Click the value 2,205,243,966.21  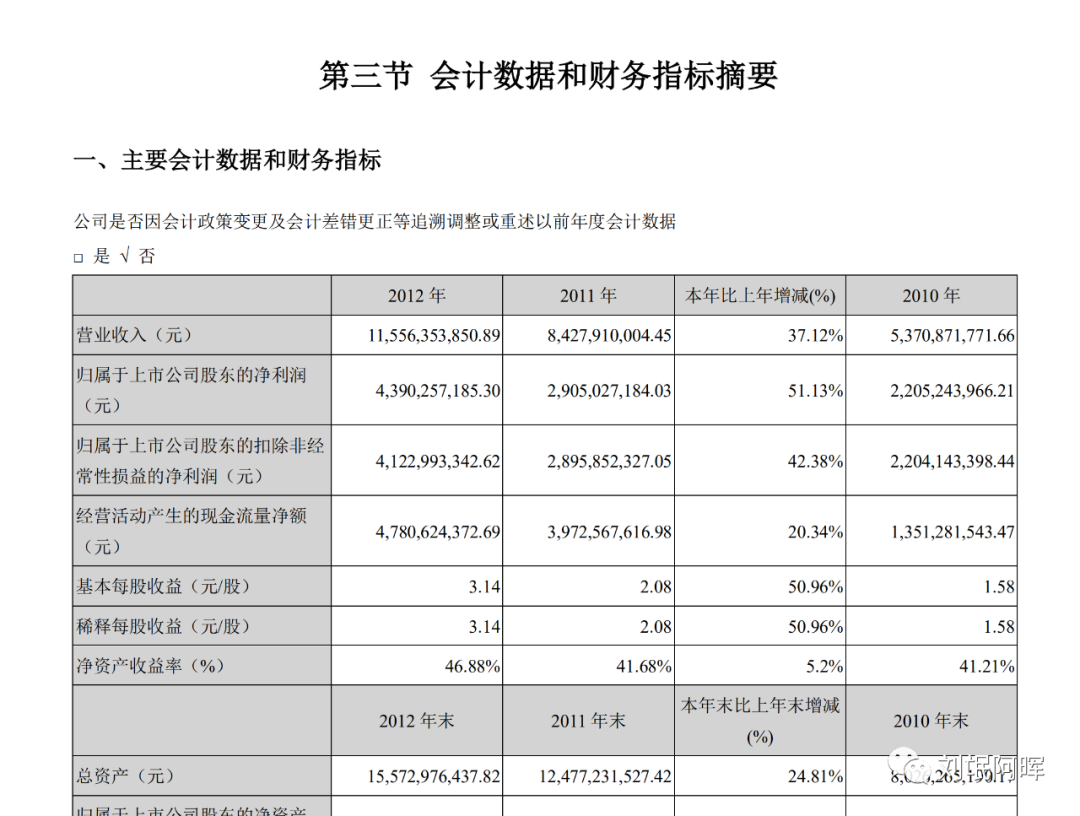click(953, 390)
